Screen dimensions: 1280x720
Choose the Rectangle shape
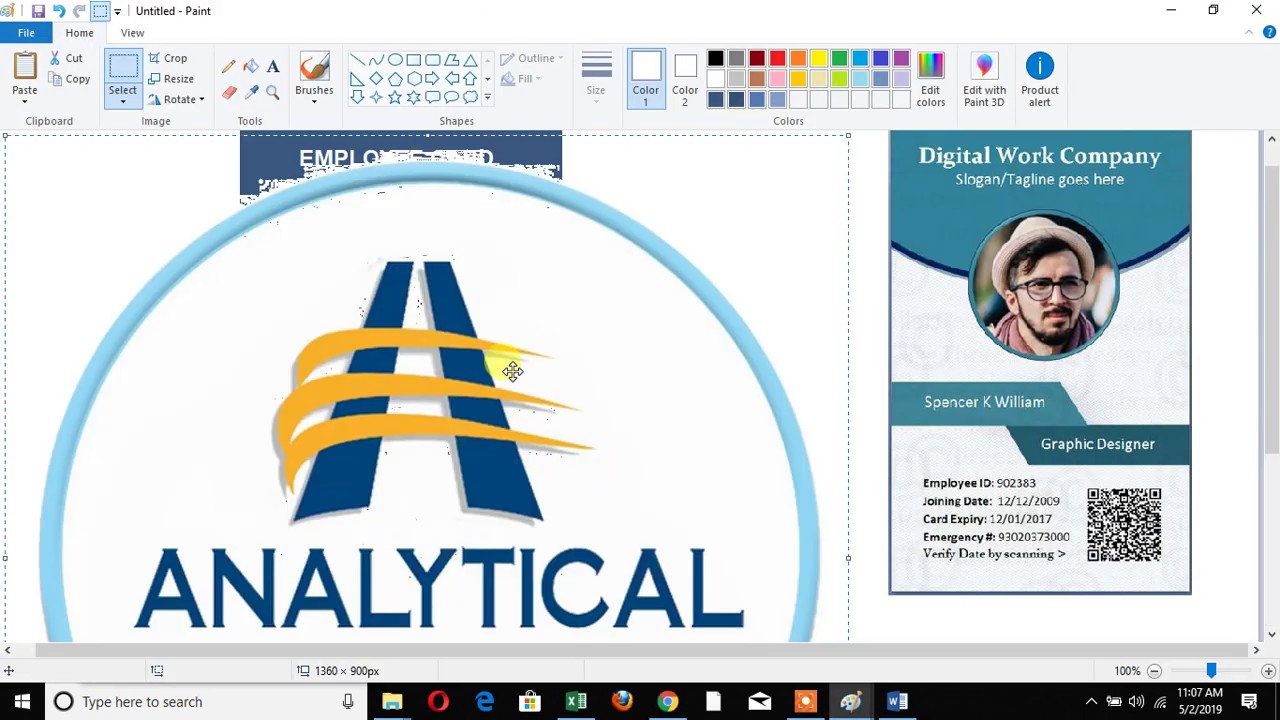click(413, 60)
